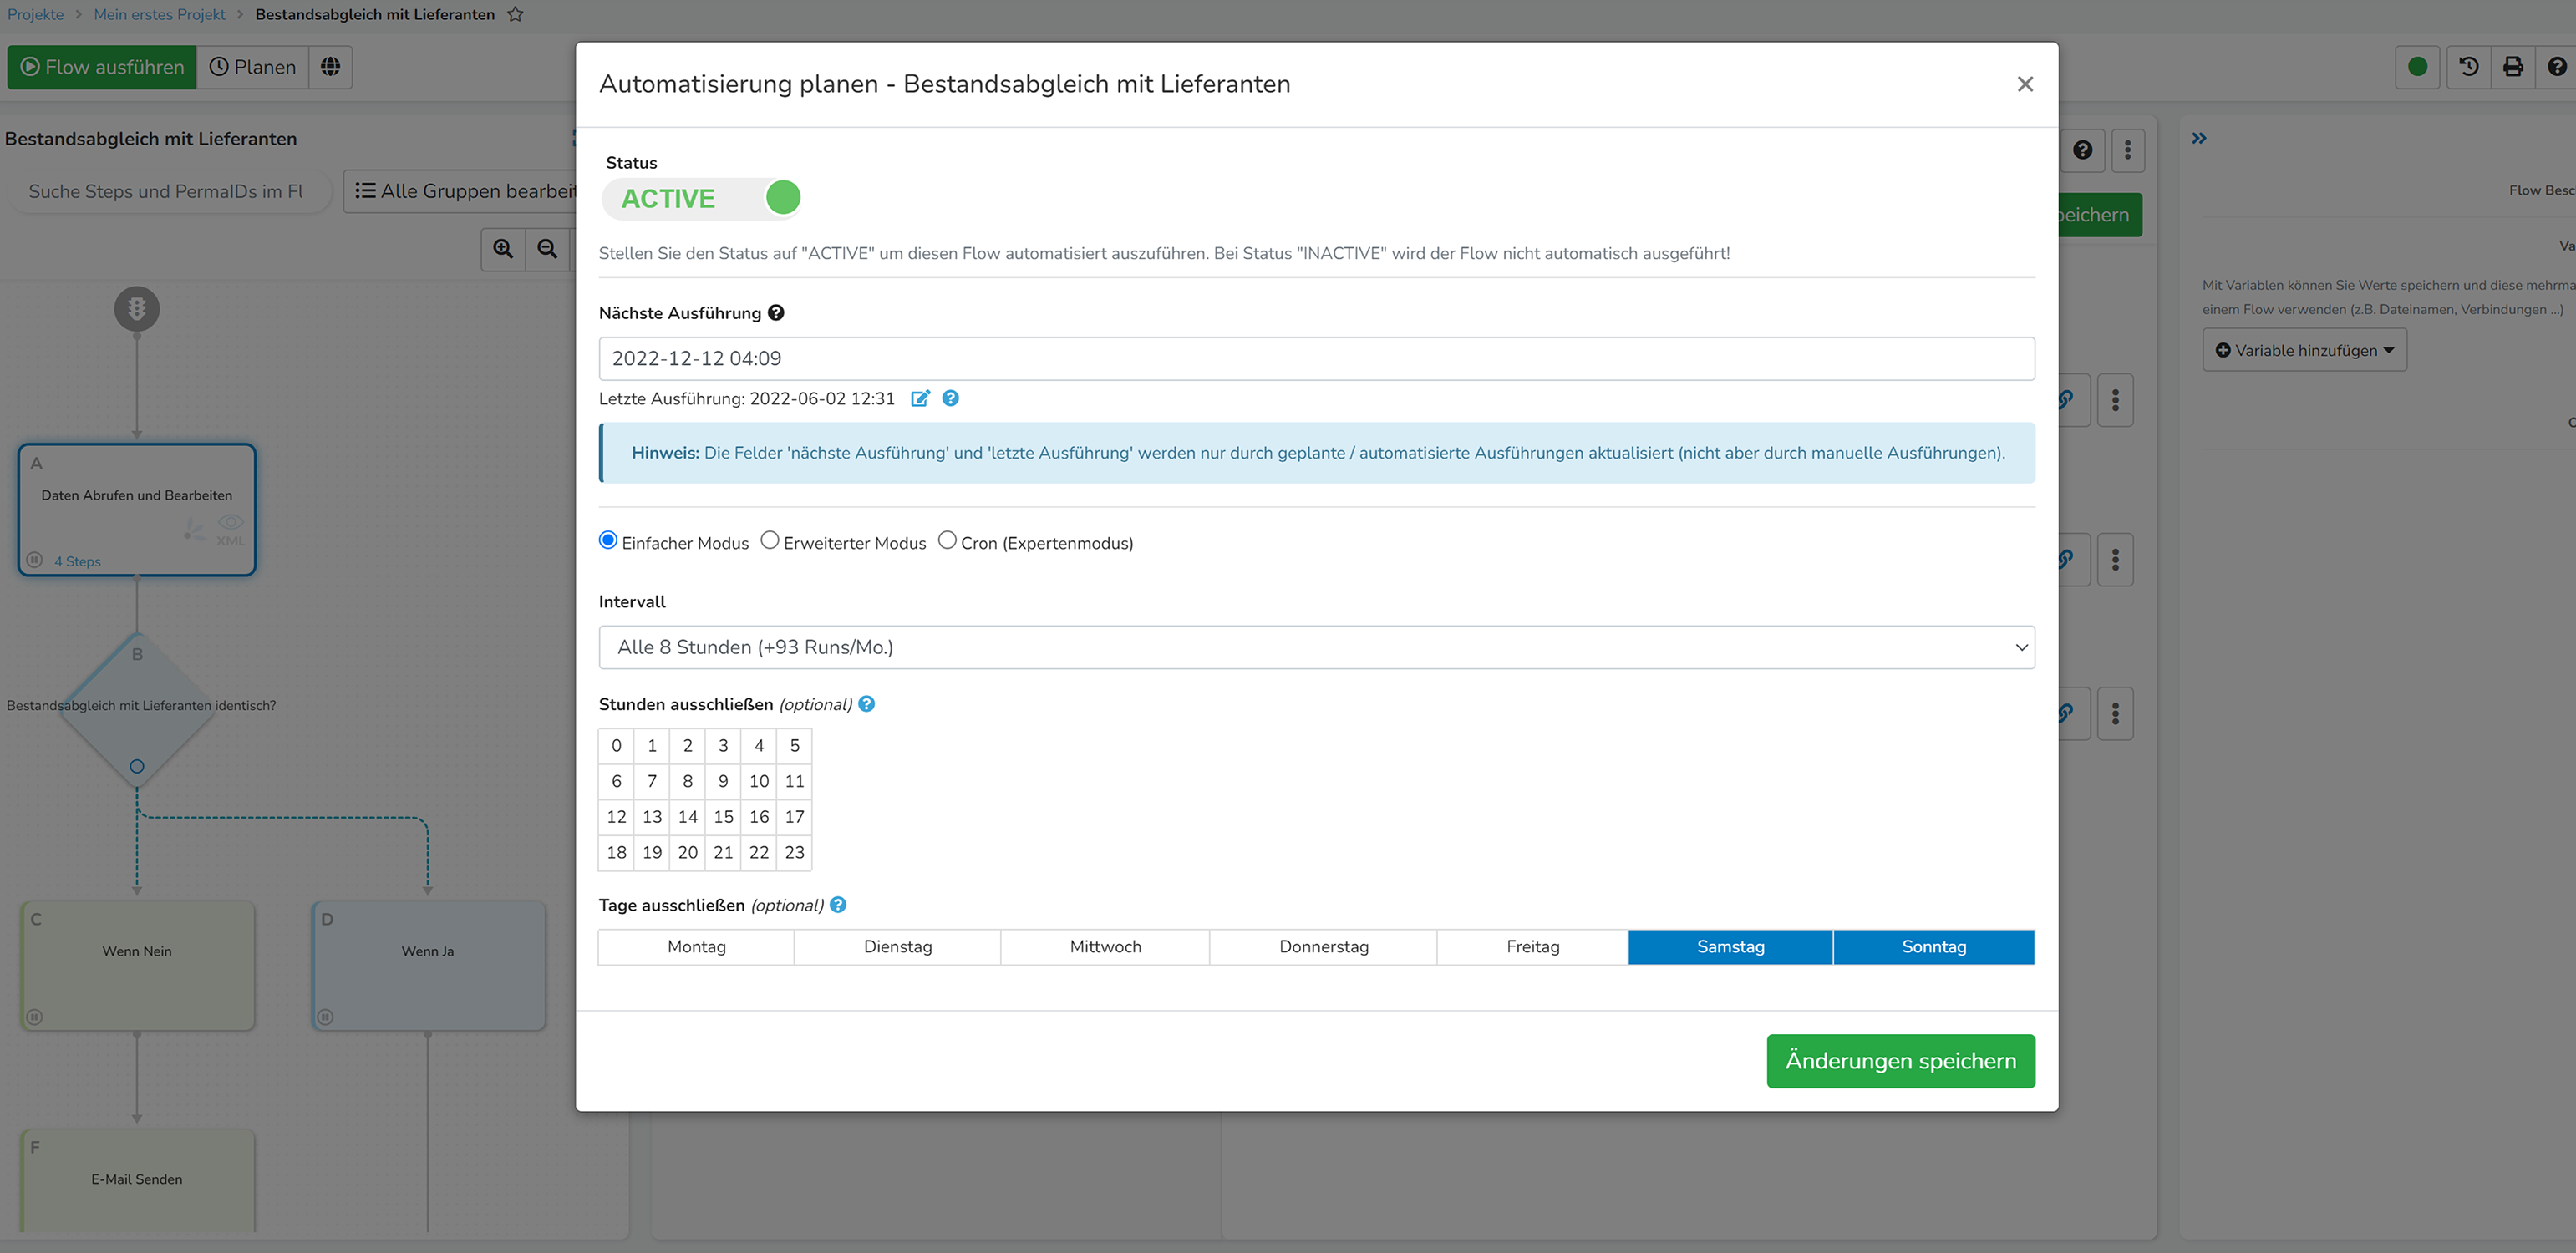Collapse the right panel with double chevron

click(2198, 138)
